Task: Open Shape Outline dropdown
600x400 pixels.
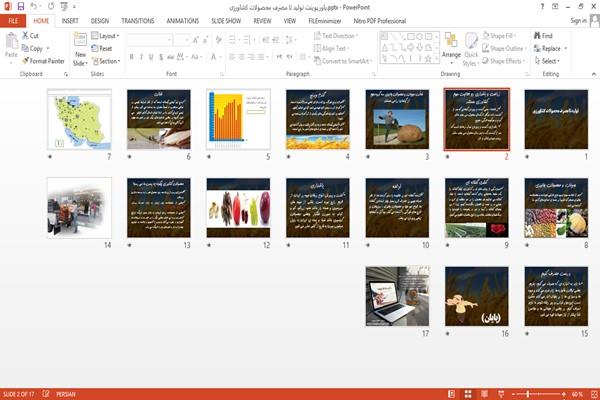Action: (504, 48)
